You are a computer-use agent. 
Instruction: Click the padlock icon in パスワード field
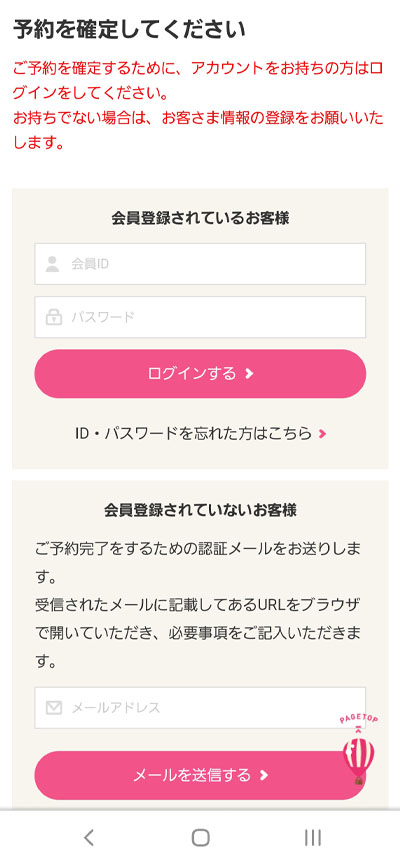[x=53, y=317]
